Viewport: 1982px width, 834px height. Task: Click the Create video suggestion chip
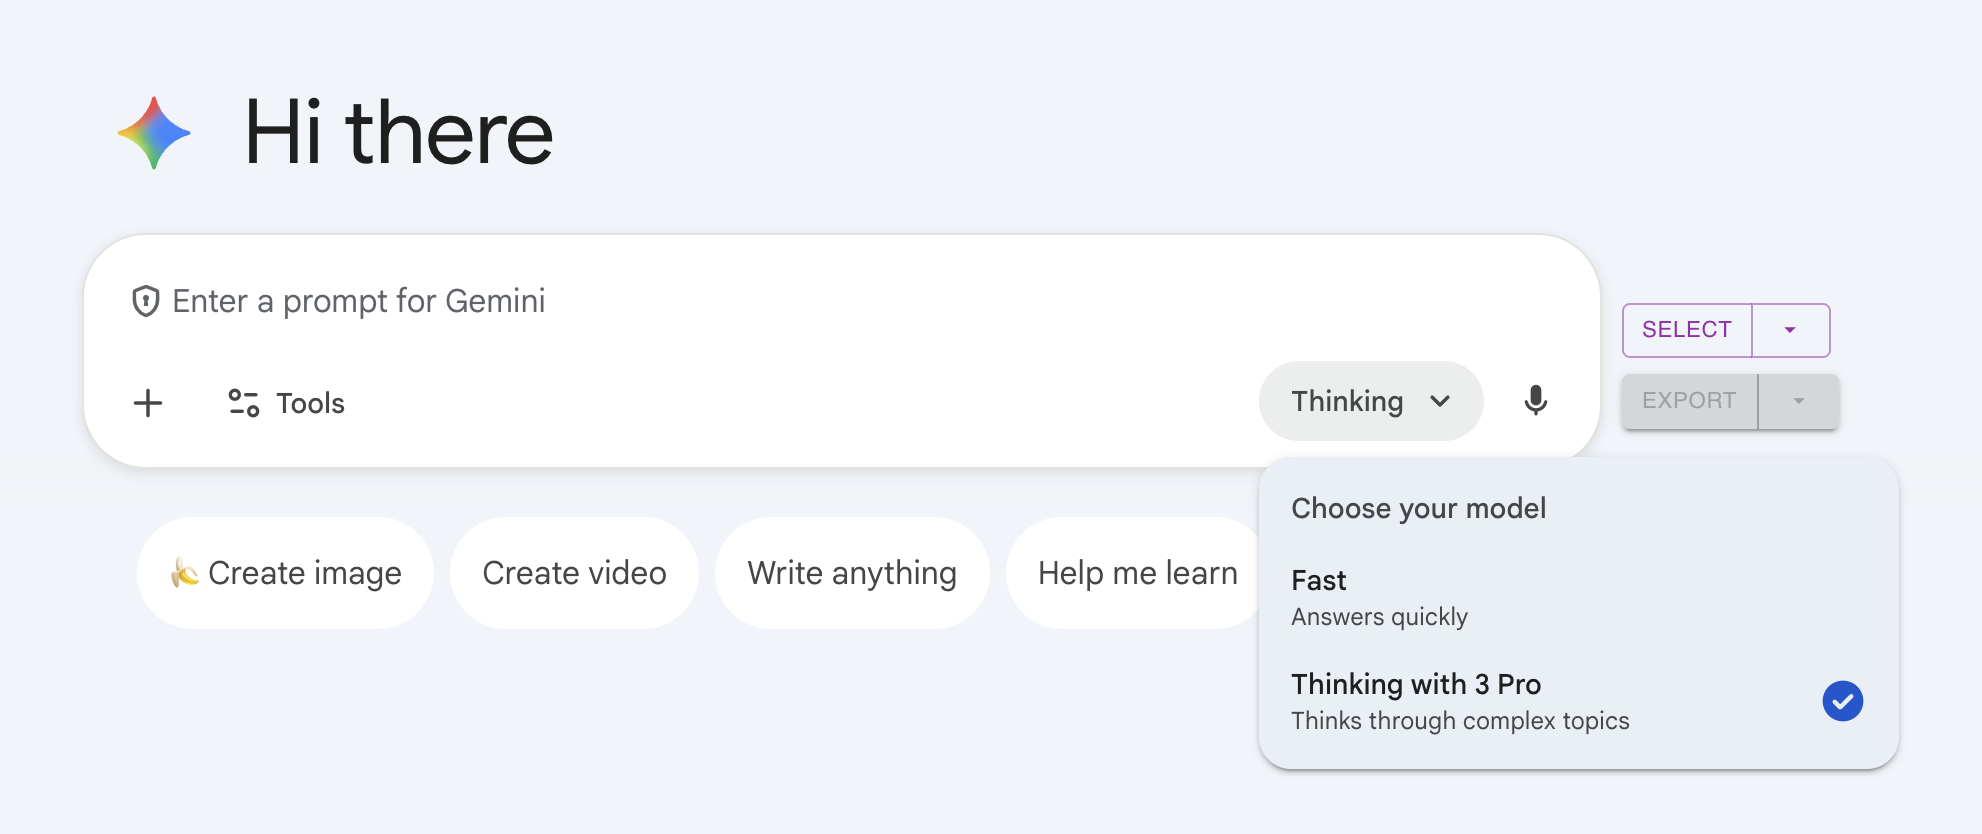pos(574,573)
